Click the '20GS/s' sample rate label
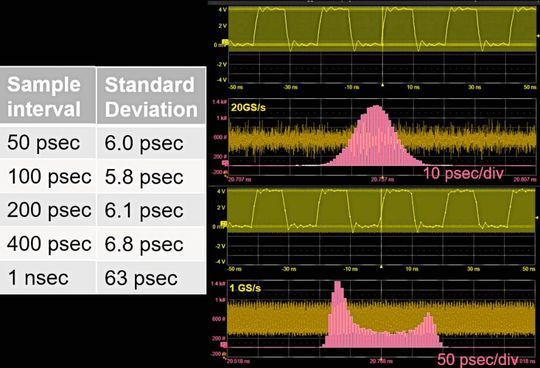540x368 pixels. [x=248, y=108]
